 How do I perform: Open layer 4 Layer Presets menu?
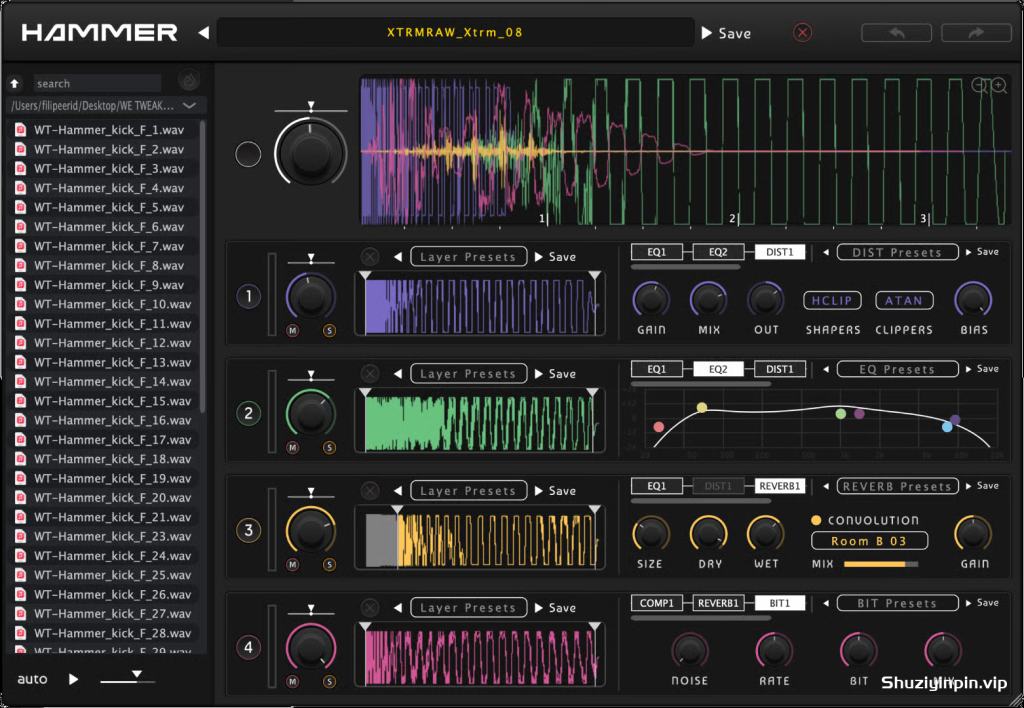click(468, 607)
